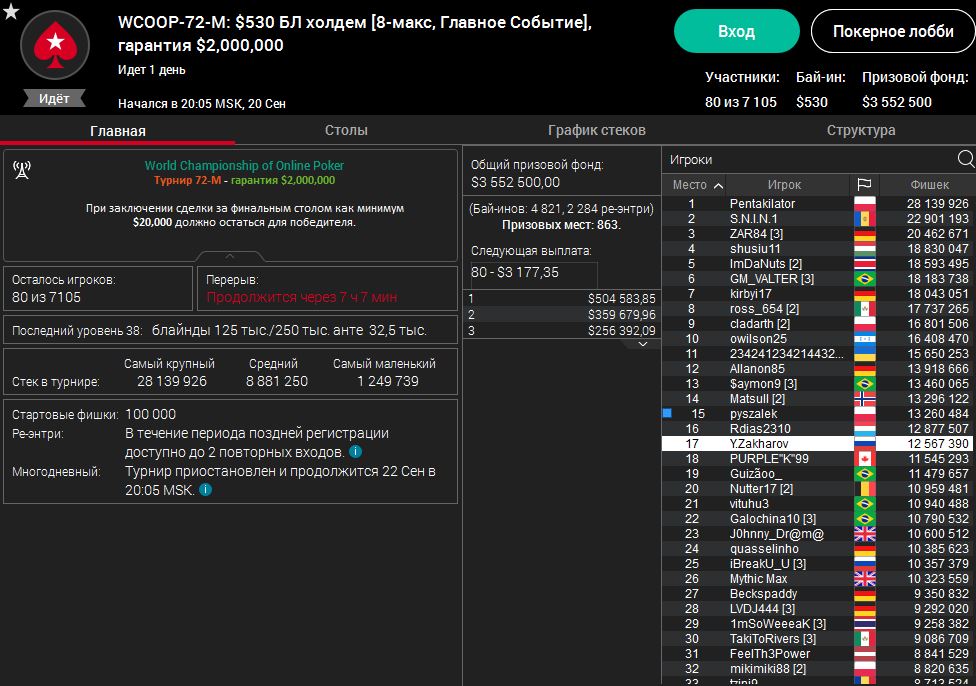
Task: Select player 234241234214432...
Action: pos(817,354)
